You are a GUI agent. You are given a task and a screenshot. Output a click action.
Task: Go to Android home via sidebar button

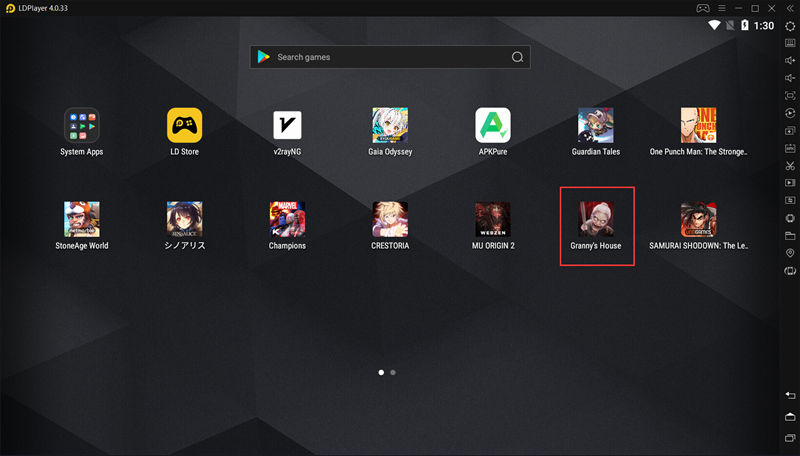(x=790, y=417)
